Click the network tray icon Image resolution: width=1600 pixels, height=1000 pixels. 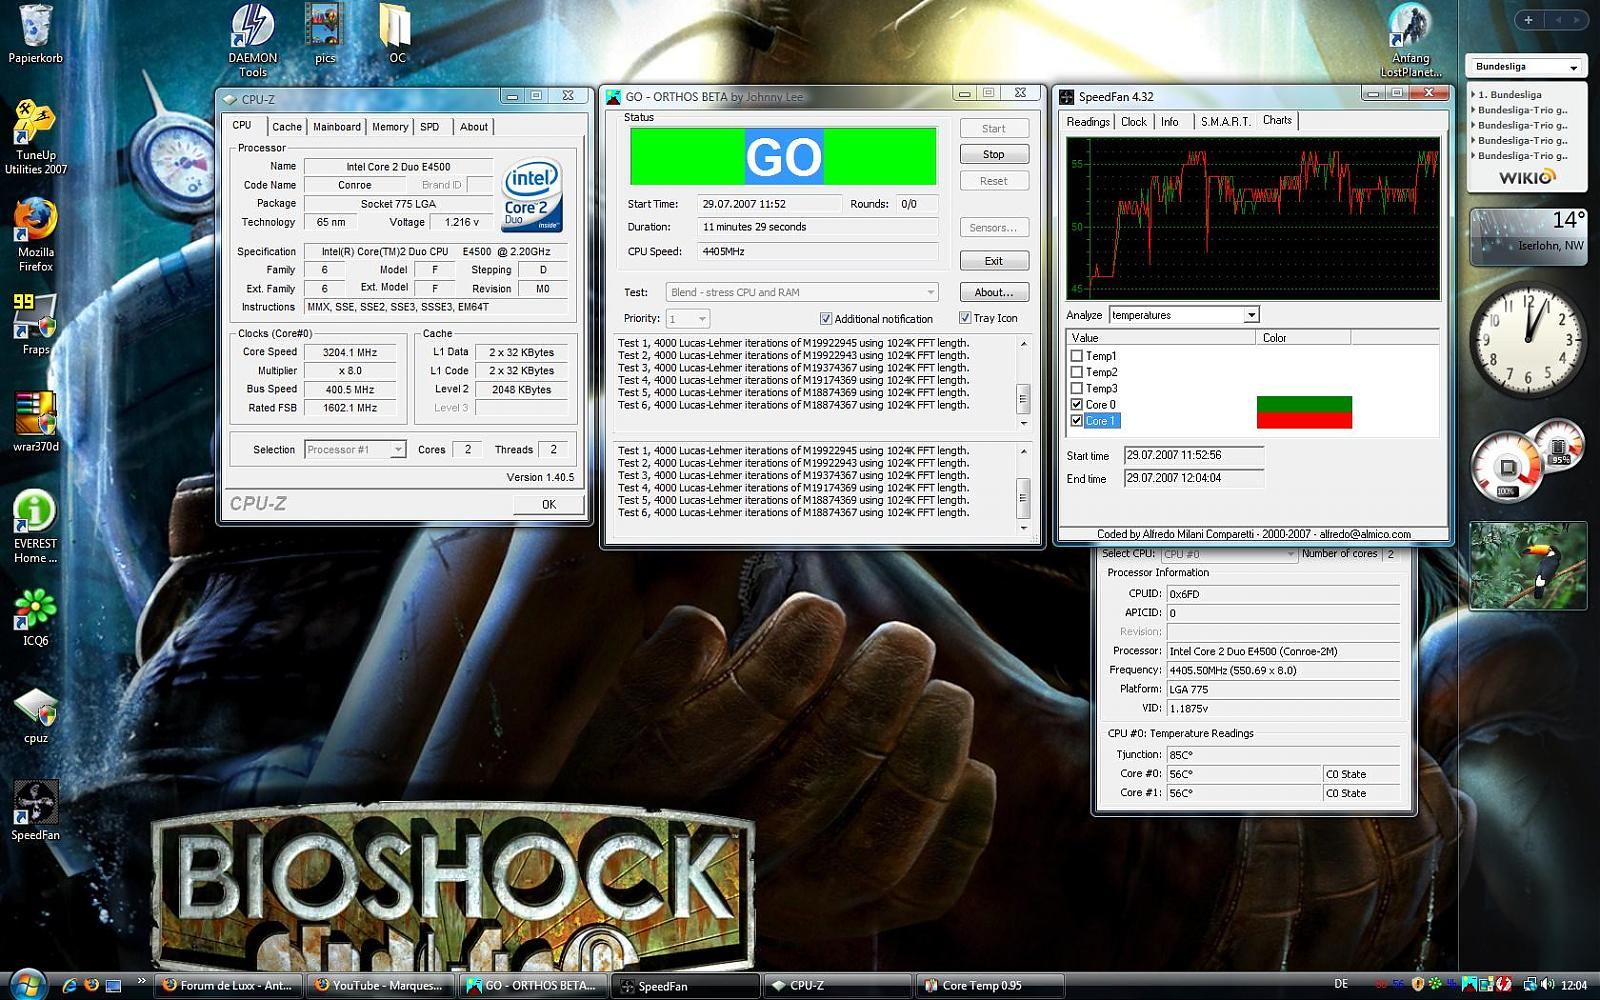[x=1531, y=985]
